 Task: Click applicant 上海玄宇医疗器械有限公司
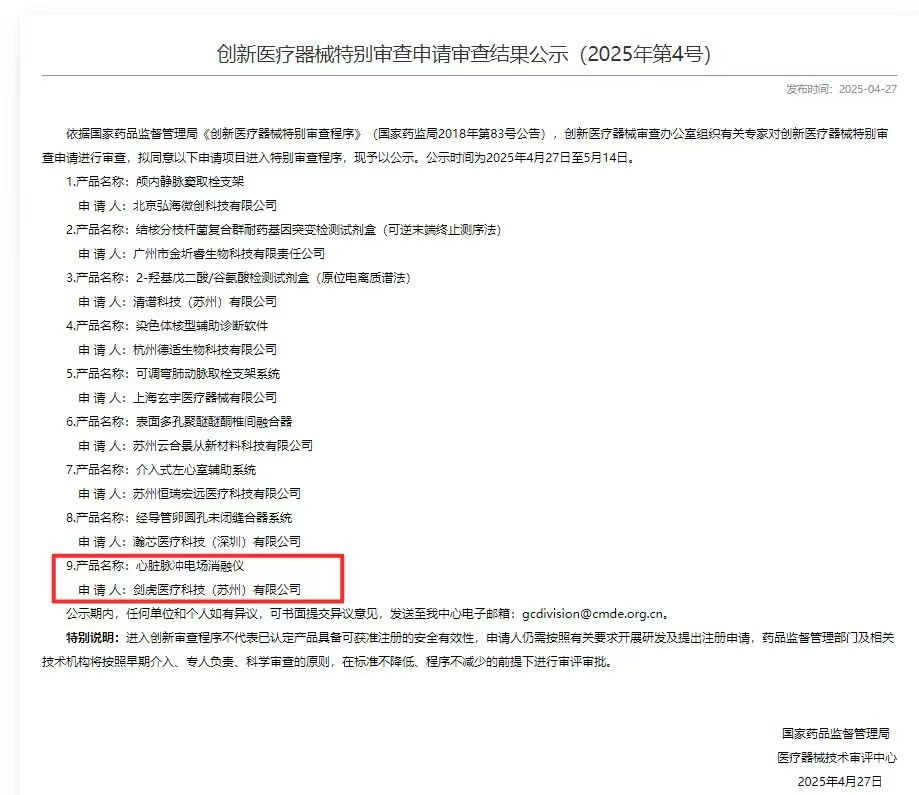click(x=205, y=398)
